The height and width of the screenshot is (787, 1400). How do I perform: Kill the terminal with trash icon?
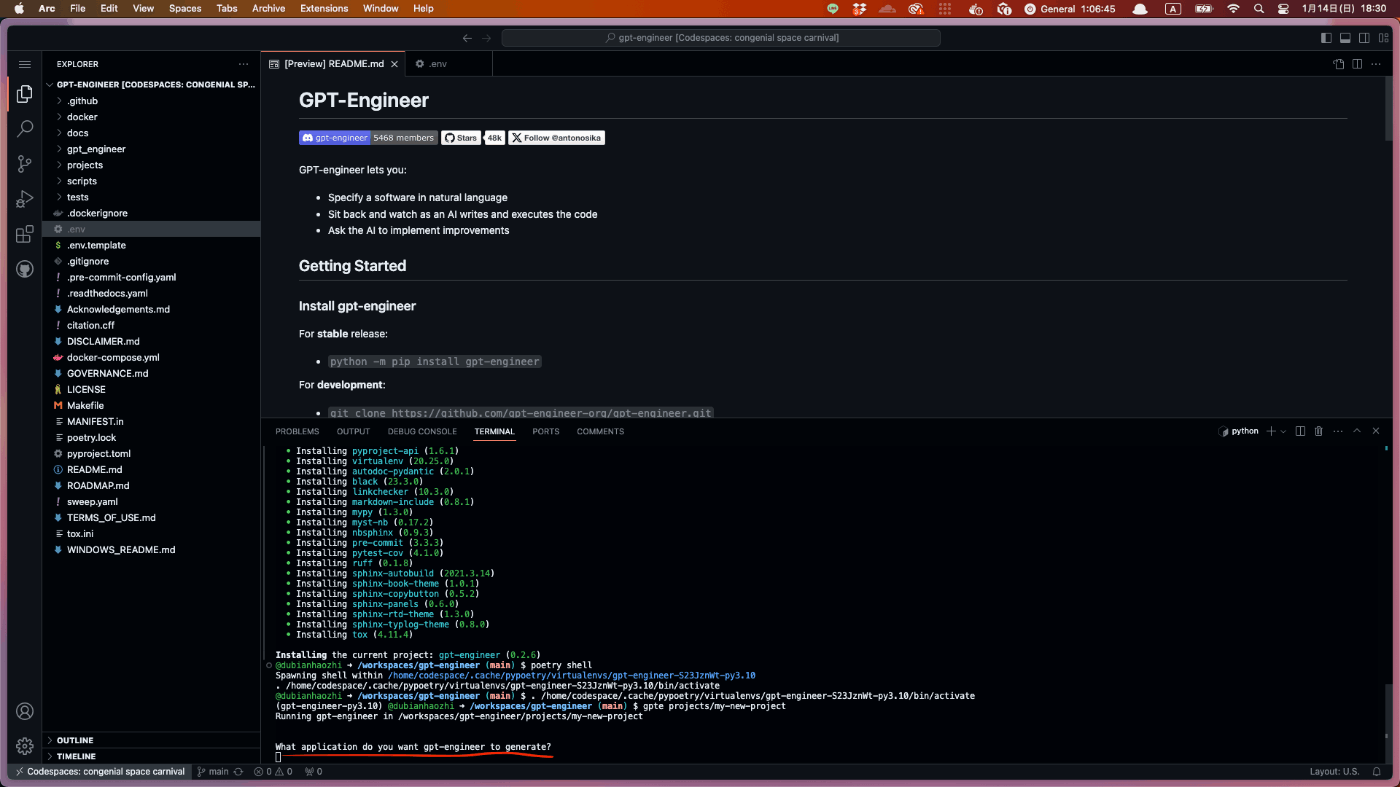click(x=1318, y=431)
